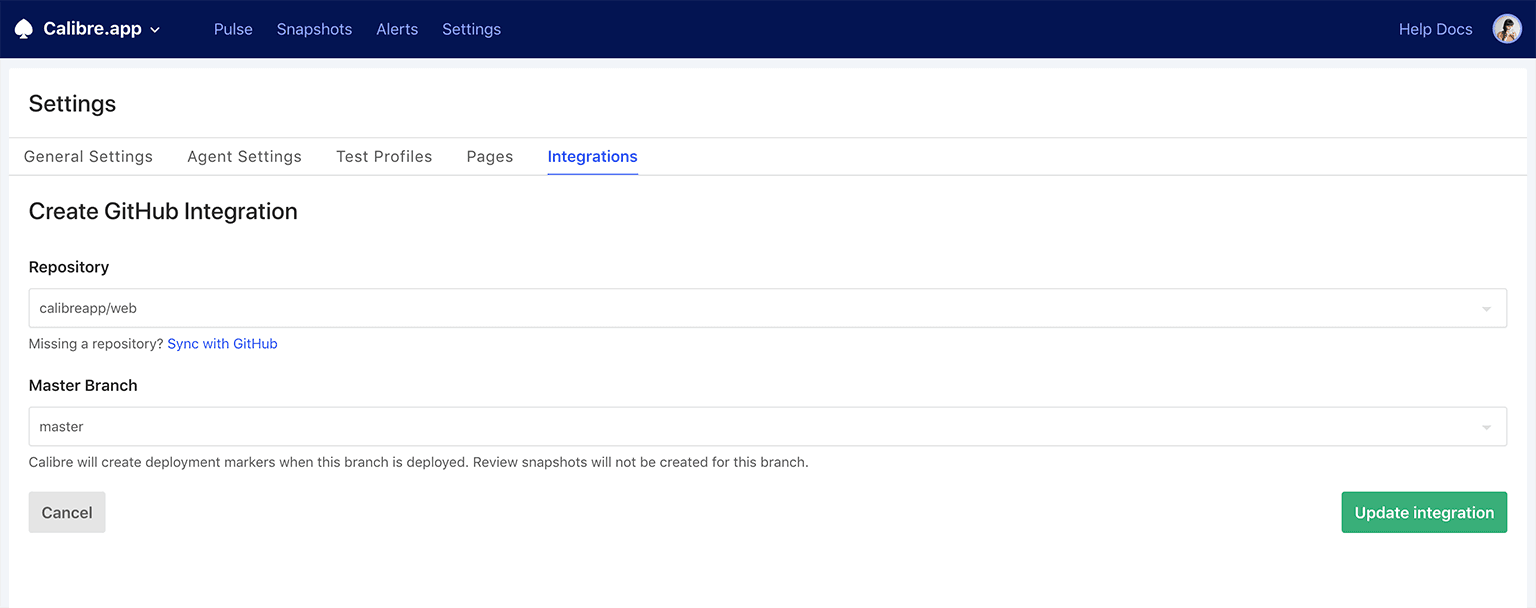Select the Integrations tab
This screenshot has width=1536, height=608.
pyautogui.click(x=592, y=156)
